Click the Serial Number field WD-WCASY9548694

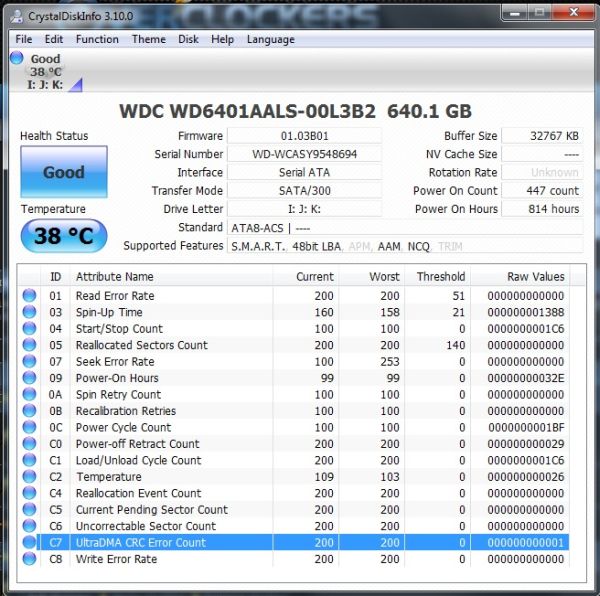[x=305, y=154]
